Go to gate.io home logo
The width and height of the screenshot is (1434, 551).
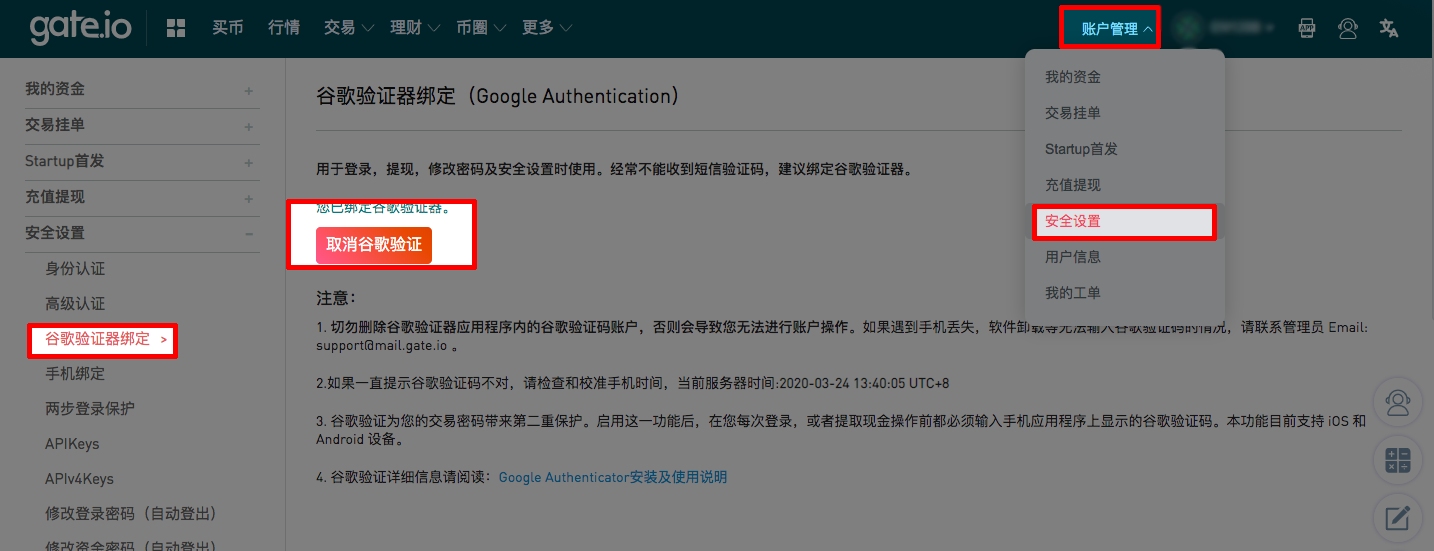[80, 27]
